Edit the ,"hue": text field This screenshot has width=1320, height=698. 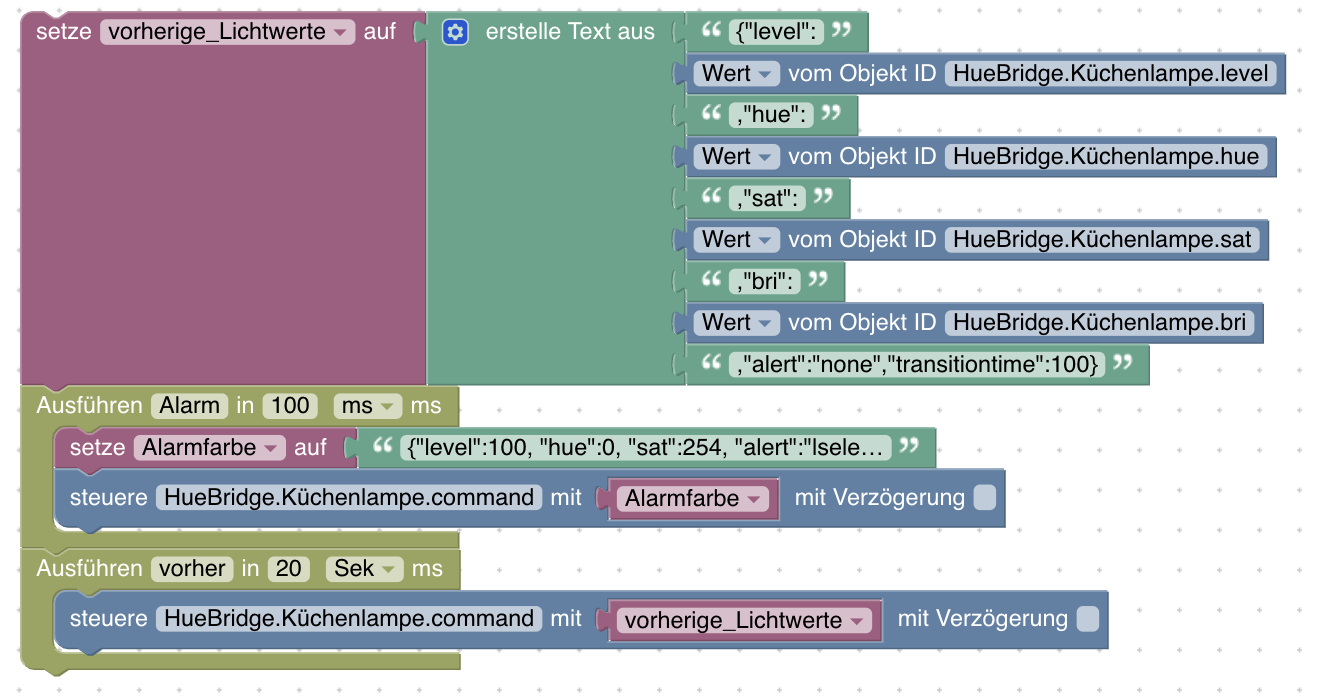[771, 115]
